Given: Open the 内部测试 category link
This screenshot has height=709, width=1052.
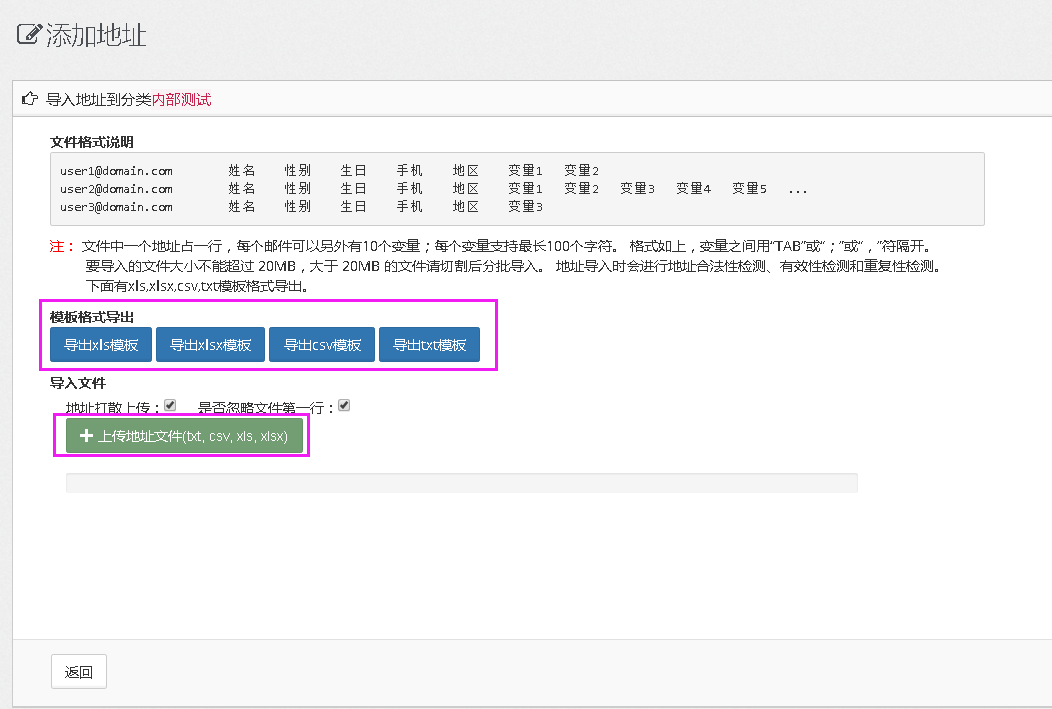Looking at the screenshot, I should [x=181, y=99].
